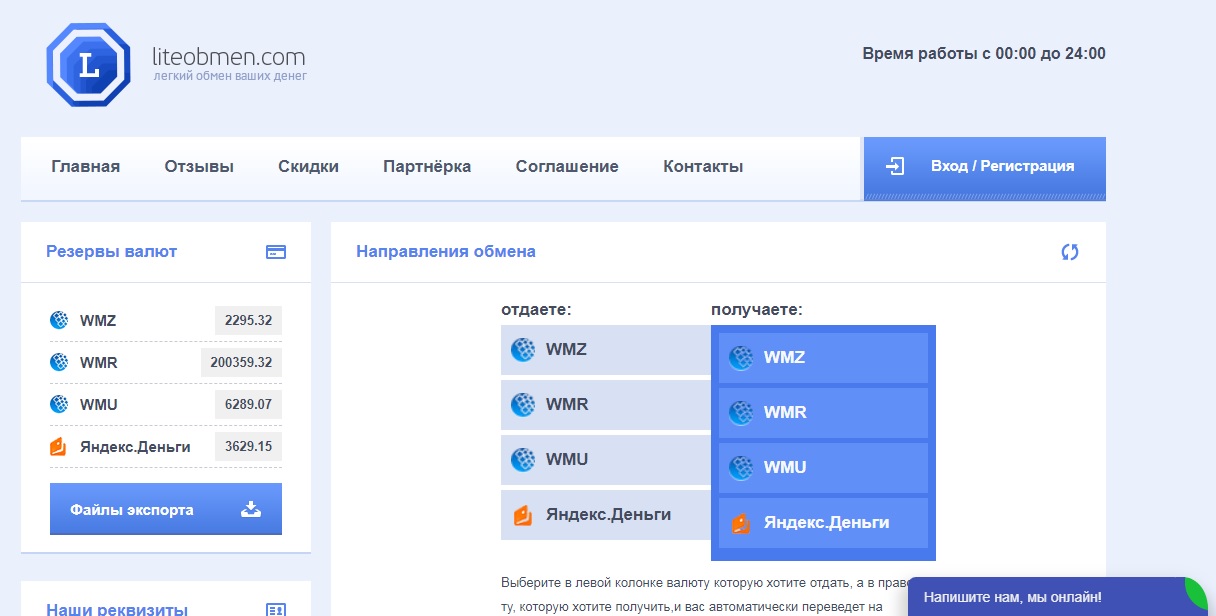Go to the Отзывы page

pyautogui.click(x=199, y=167)
